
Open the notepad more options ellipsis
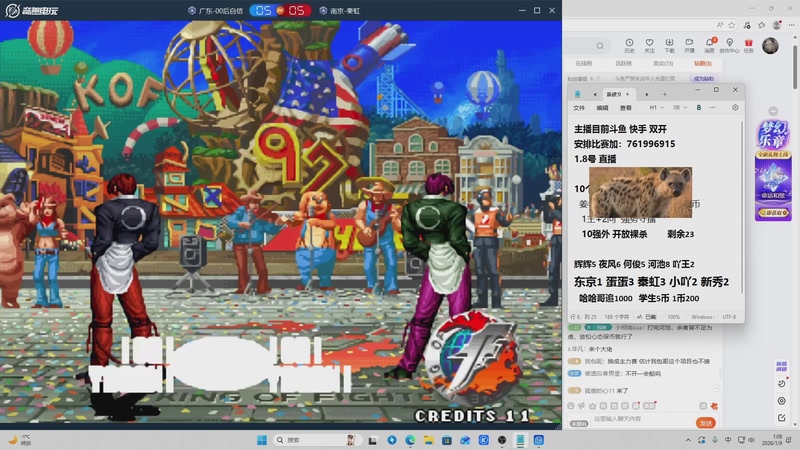pos(712,108)
